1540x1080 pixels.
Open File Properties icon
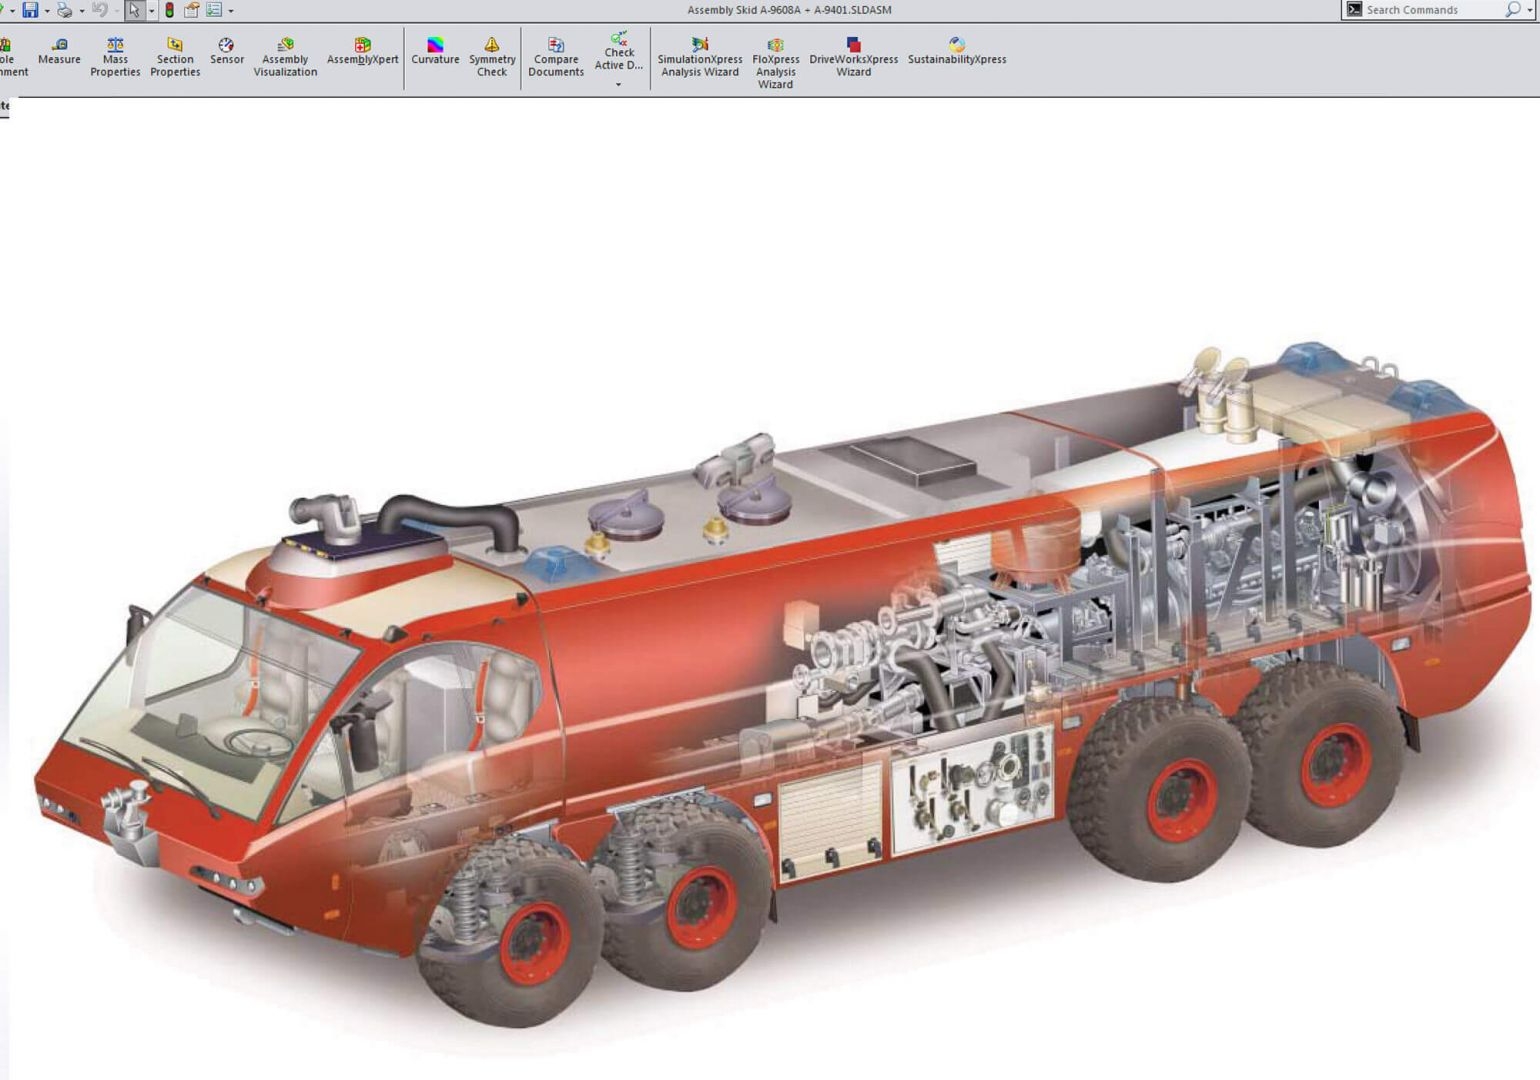[191, 10]
